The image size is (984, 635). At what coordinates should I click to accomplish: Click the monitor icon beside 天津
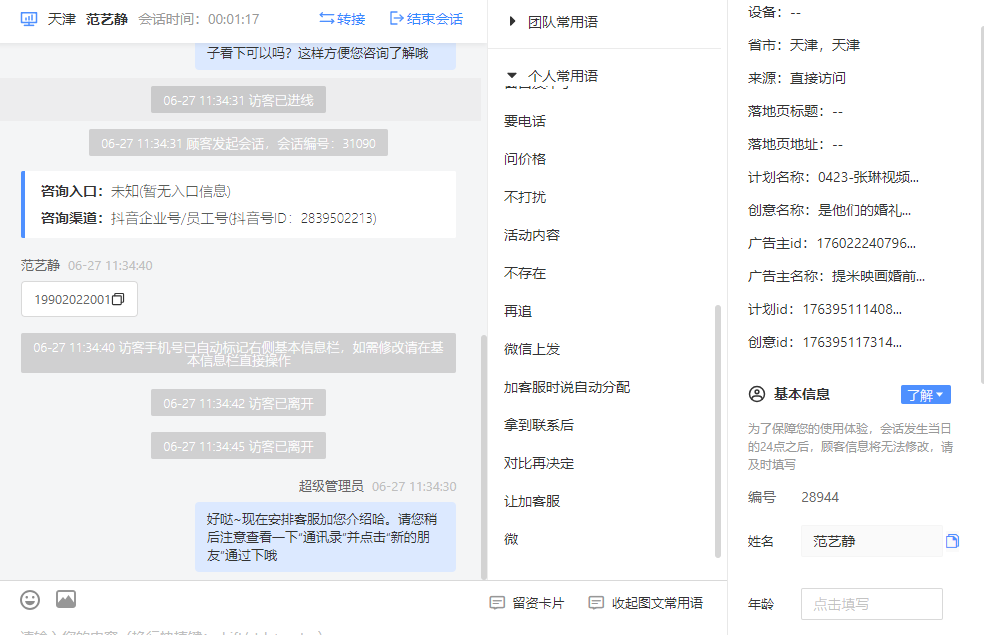29,19
